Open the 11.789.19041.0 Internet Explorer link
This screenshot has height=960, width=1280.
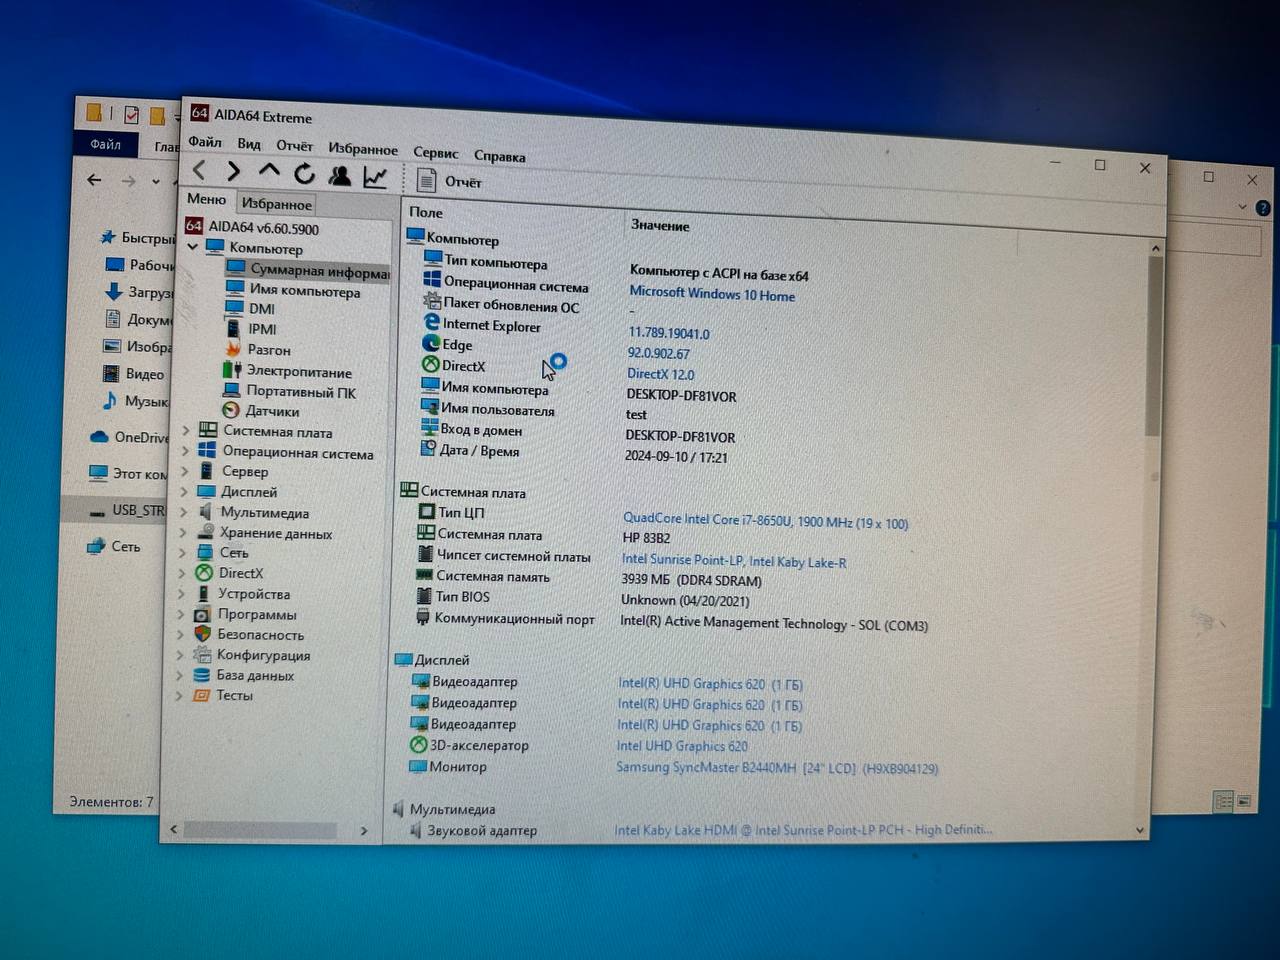click(x=669, y=333)
